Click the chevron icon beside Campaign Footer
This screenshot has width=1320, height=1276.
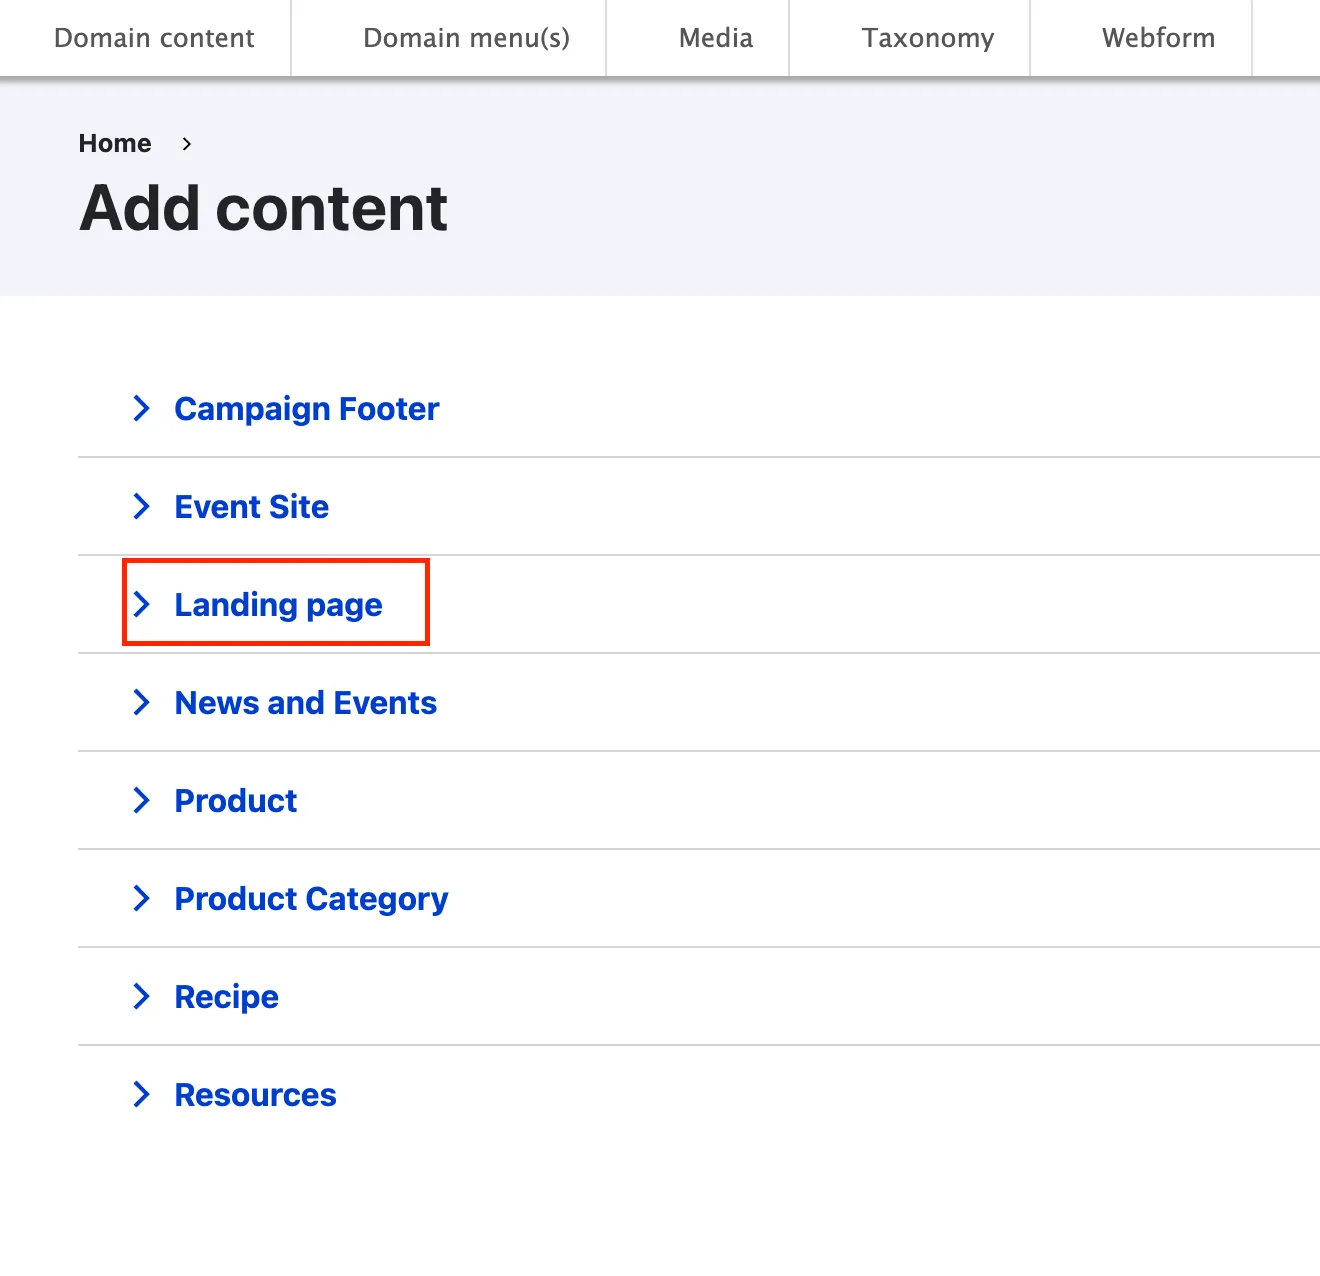pos(141,408)
